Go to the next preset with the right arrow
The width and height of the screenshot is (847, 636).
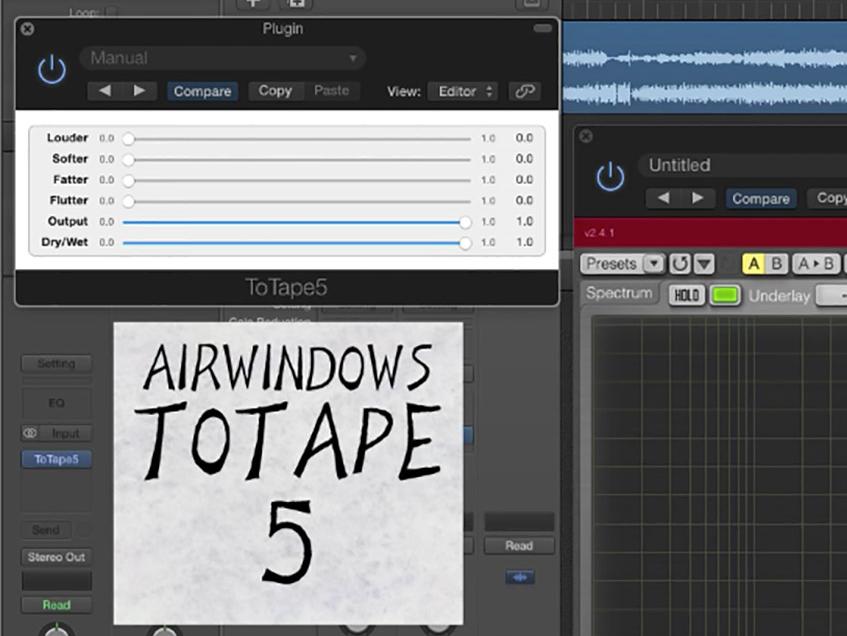click(140, 91)
